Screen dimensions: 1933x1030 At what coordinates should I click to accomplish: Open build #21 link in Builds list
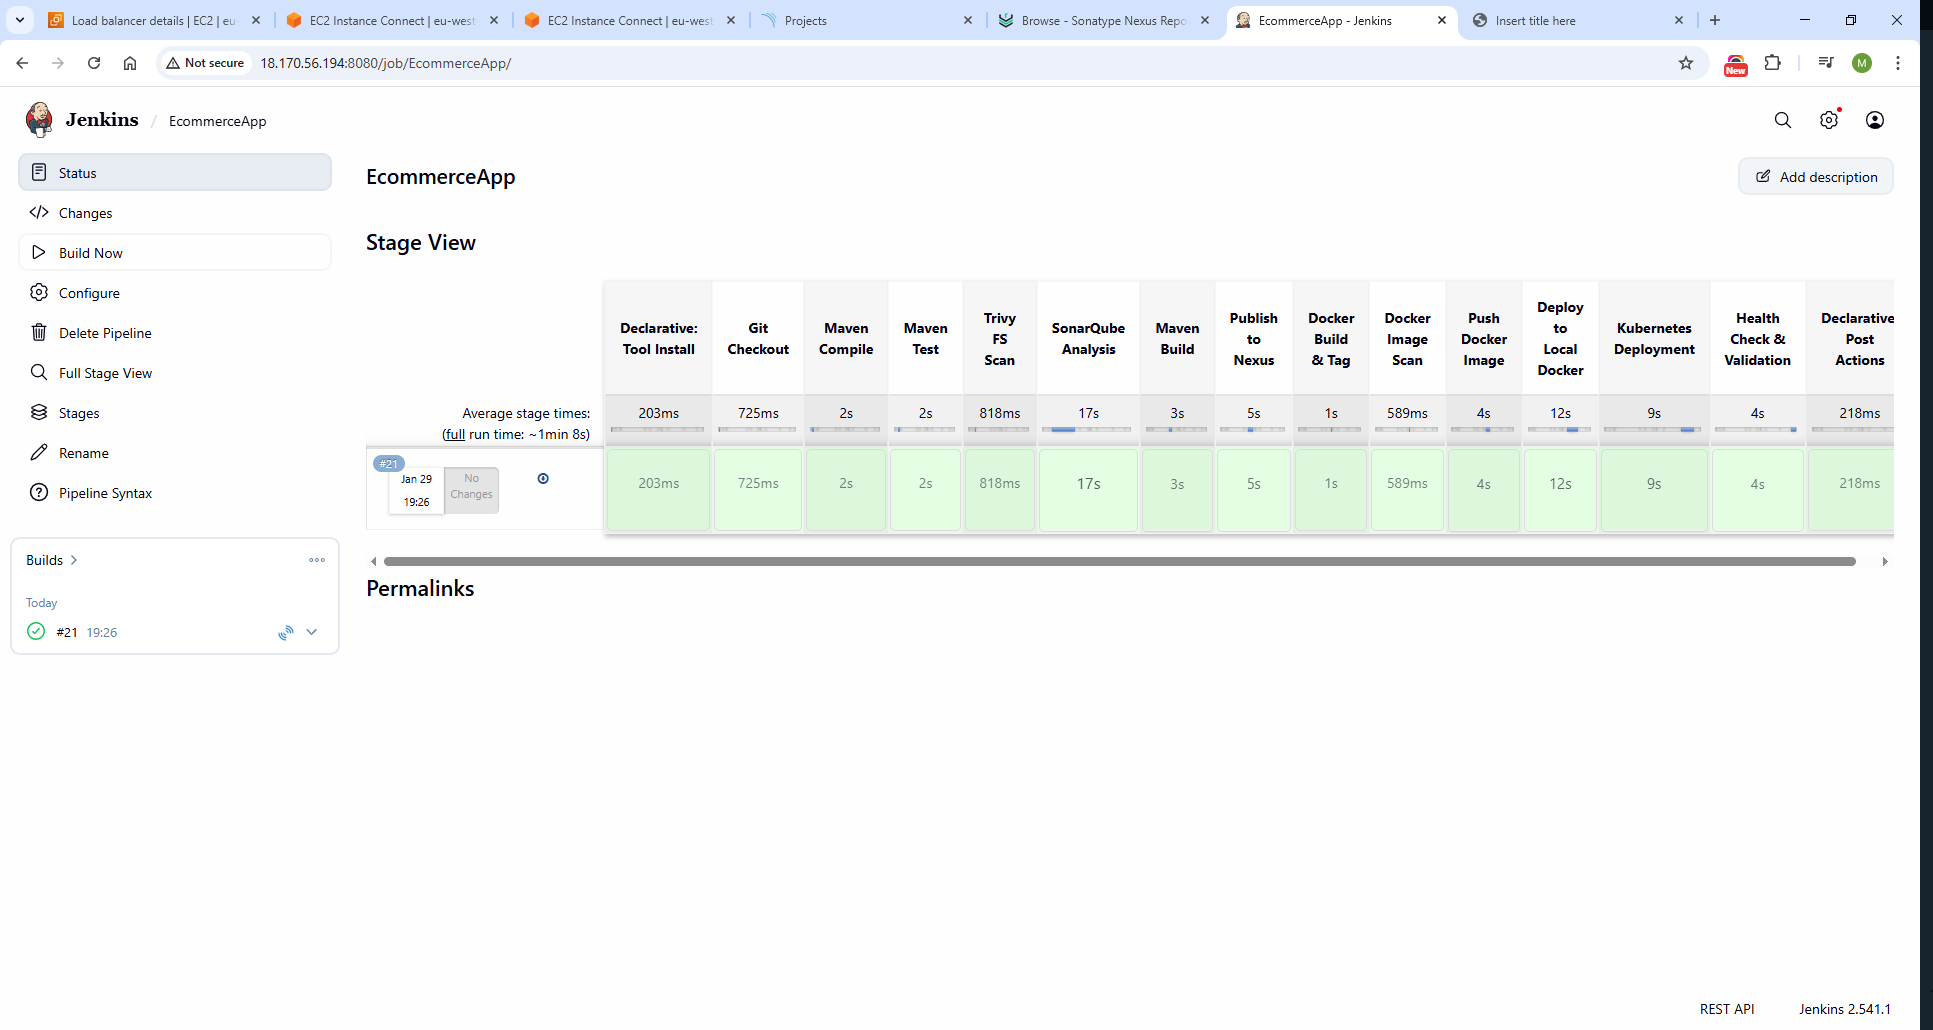pos(67,632)
